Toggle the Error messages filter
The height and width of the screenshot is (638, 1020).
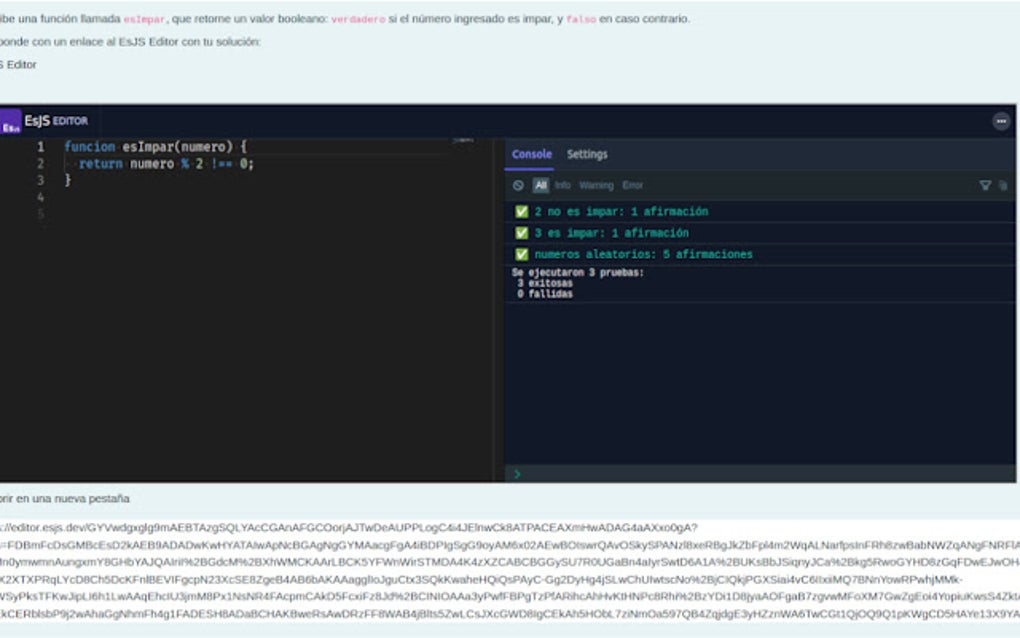click(630, 185)
